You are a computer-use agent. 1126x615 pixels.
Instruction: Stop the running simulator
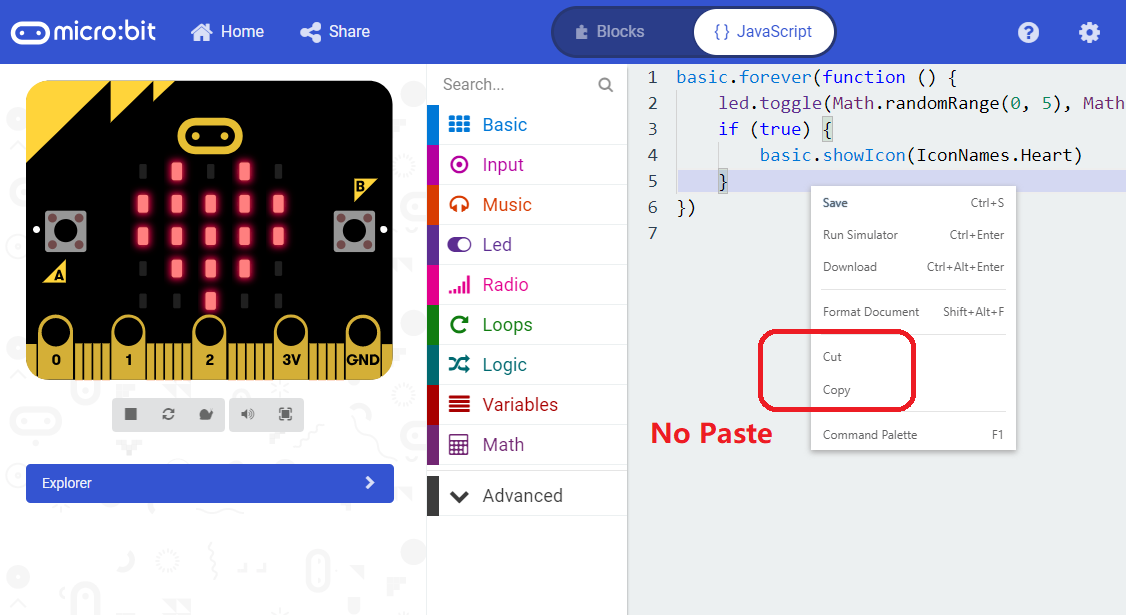coord(131,414)
